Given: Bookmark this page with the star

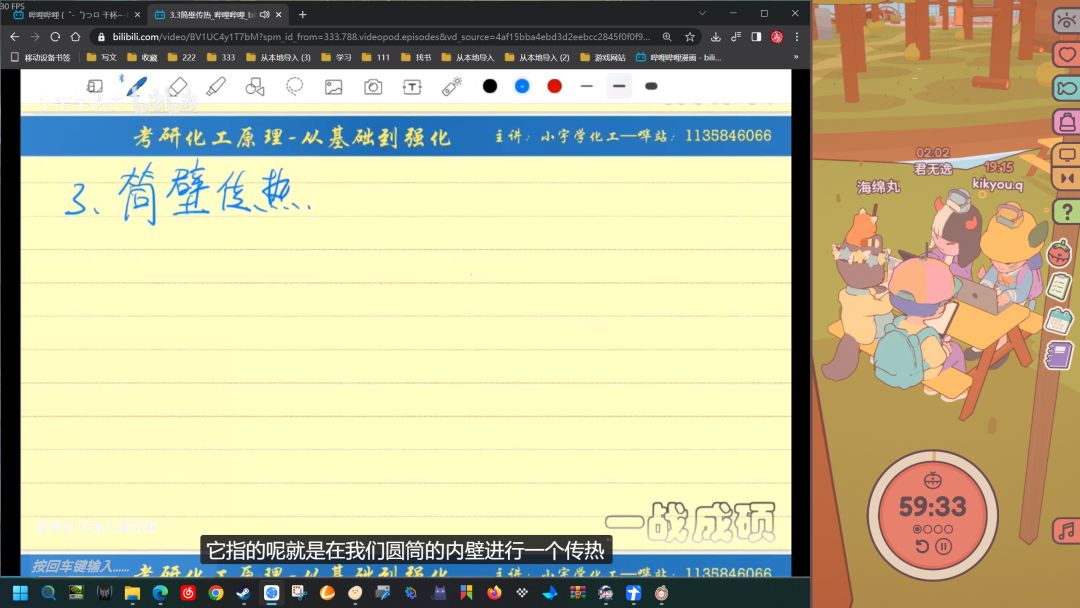Looking at the screenshot, I should point(689,36).
